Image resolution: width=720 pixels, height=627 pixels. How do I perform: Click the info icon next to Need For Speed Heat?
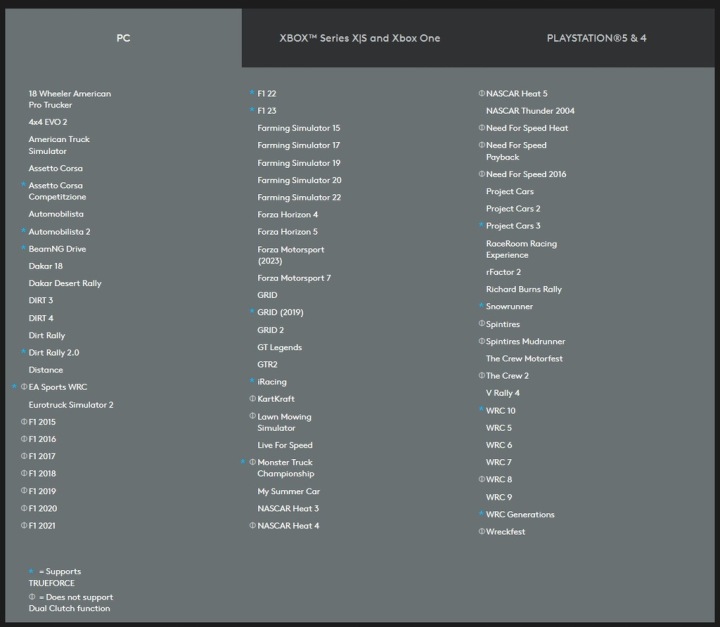482,128
